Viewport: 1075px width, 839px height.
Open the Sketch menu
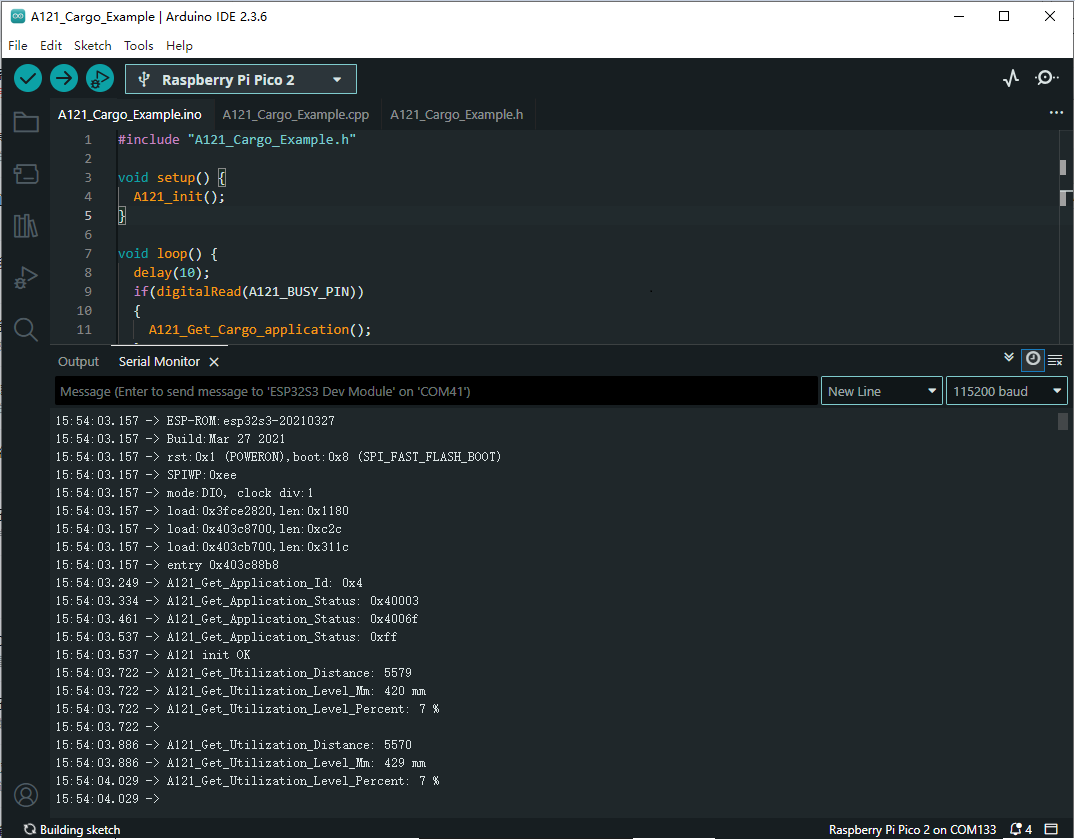click(x=93, y=45)
